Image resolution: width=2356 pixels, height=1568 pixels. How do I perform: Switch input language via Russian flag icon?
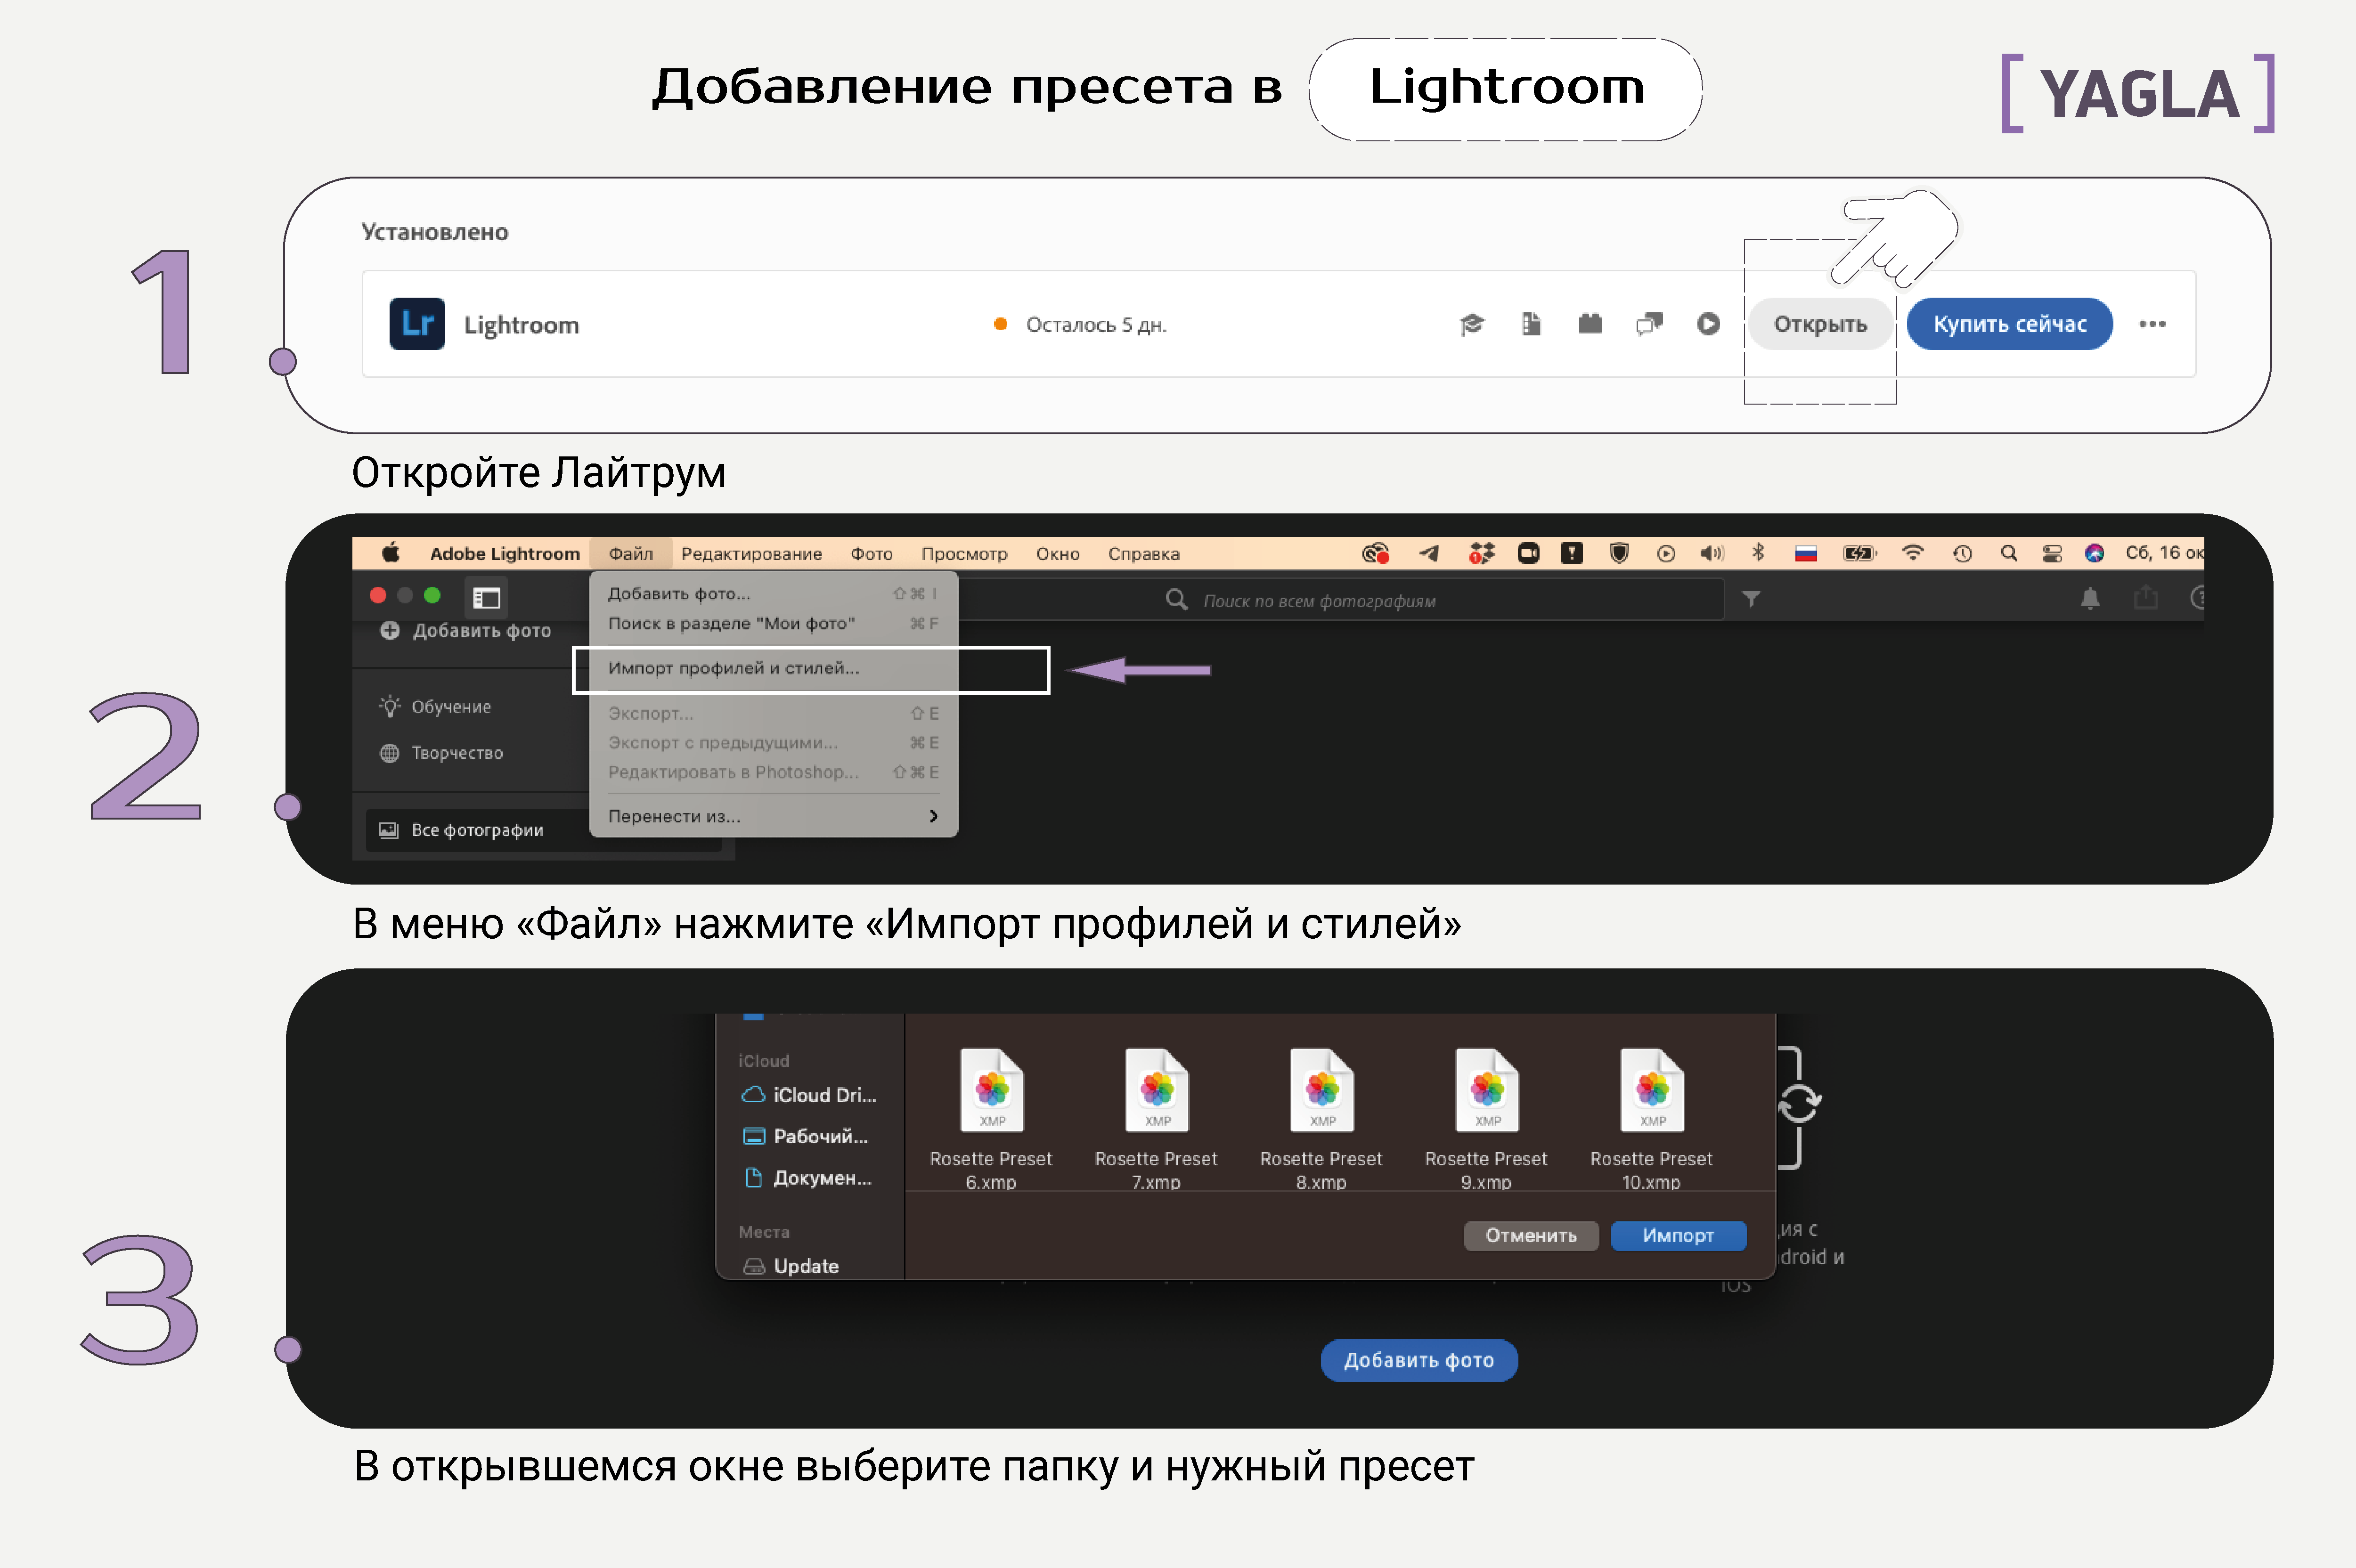point(1806,553)
